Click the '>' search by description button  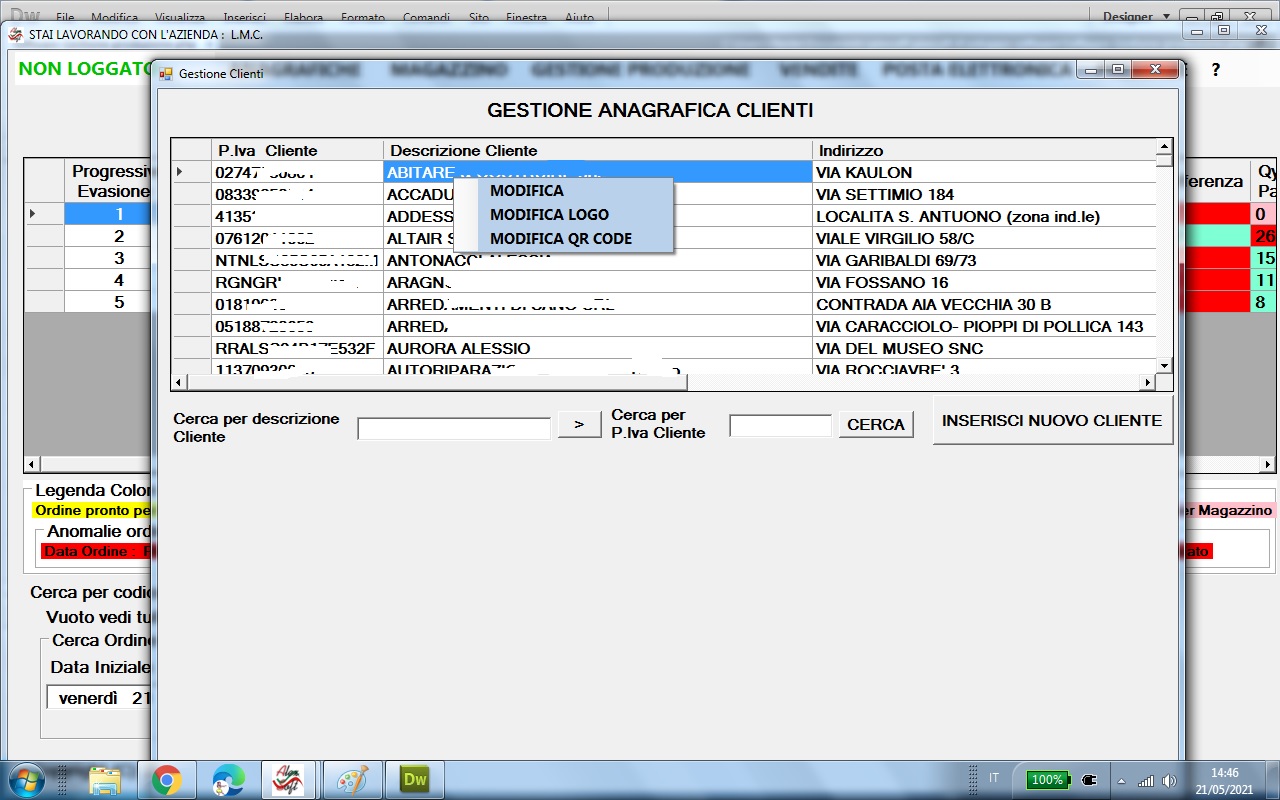[x=579, y=425]
